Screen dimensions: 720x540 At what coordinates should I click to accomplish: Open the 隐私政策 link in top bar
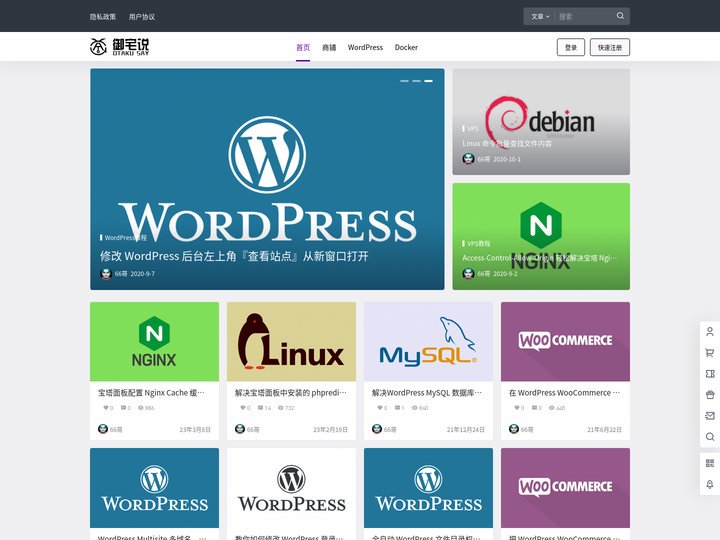pyautogui.click(x=103, y=17)
